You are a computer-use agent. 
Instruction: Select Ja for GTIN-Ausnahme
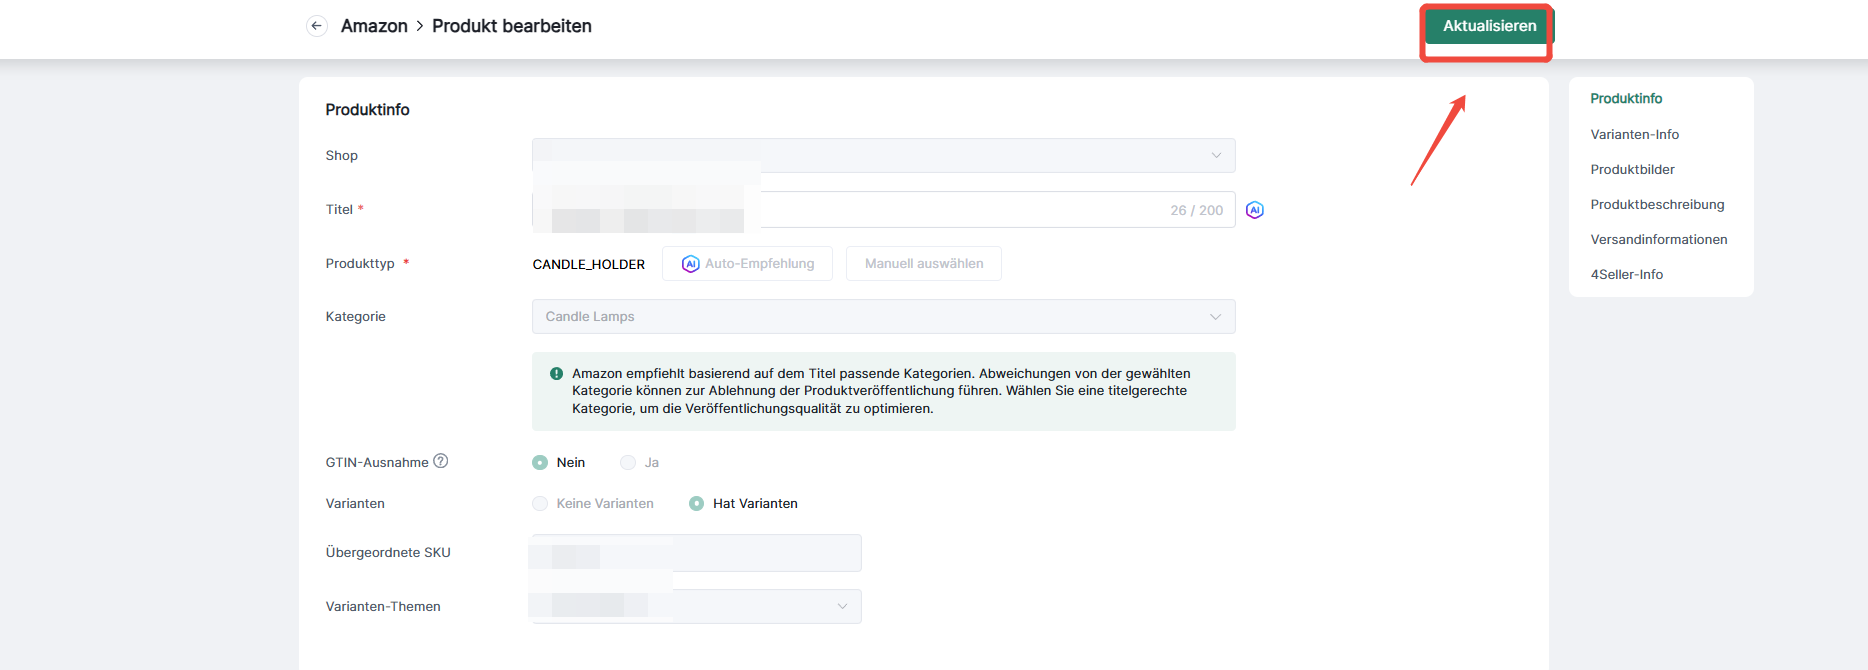click(x=628, y=462)
